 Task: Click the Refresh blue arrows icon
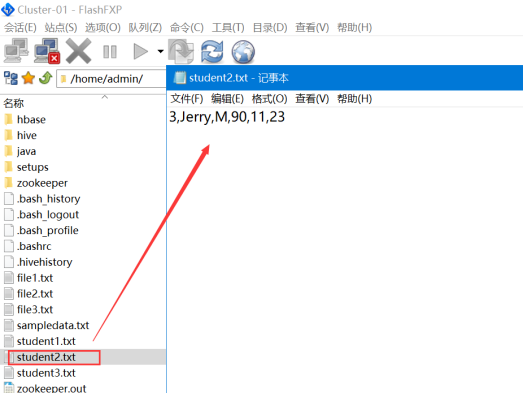click(212, 51)
